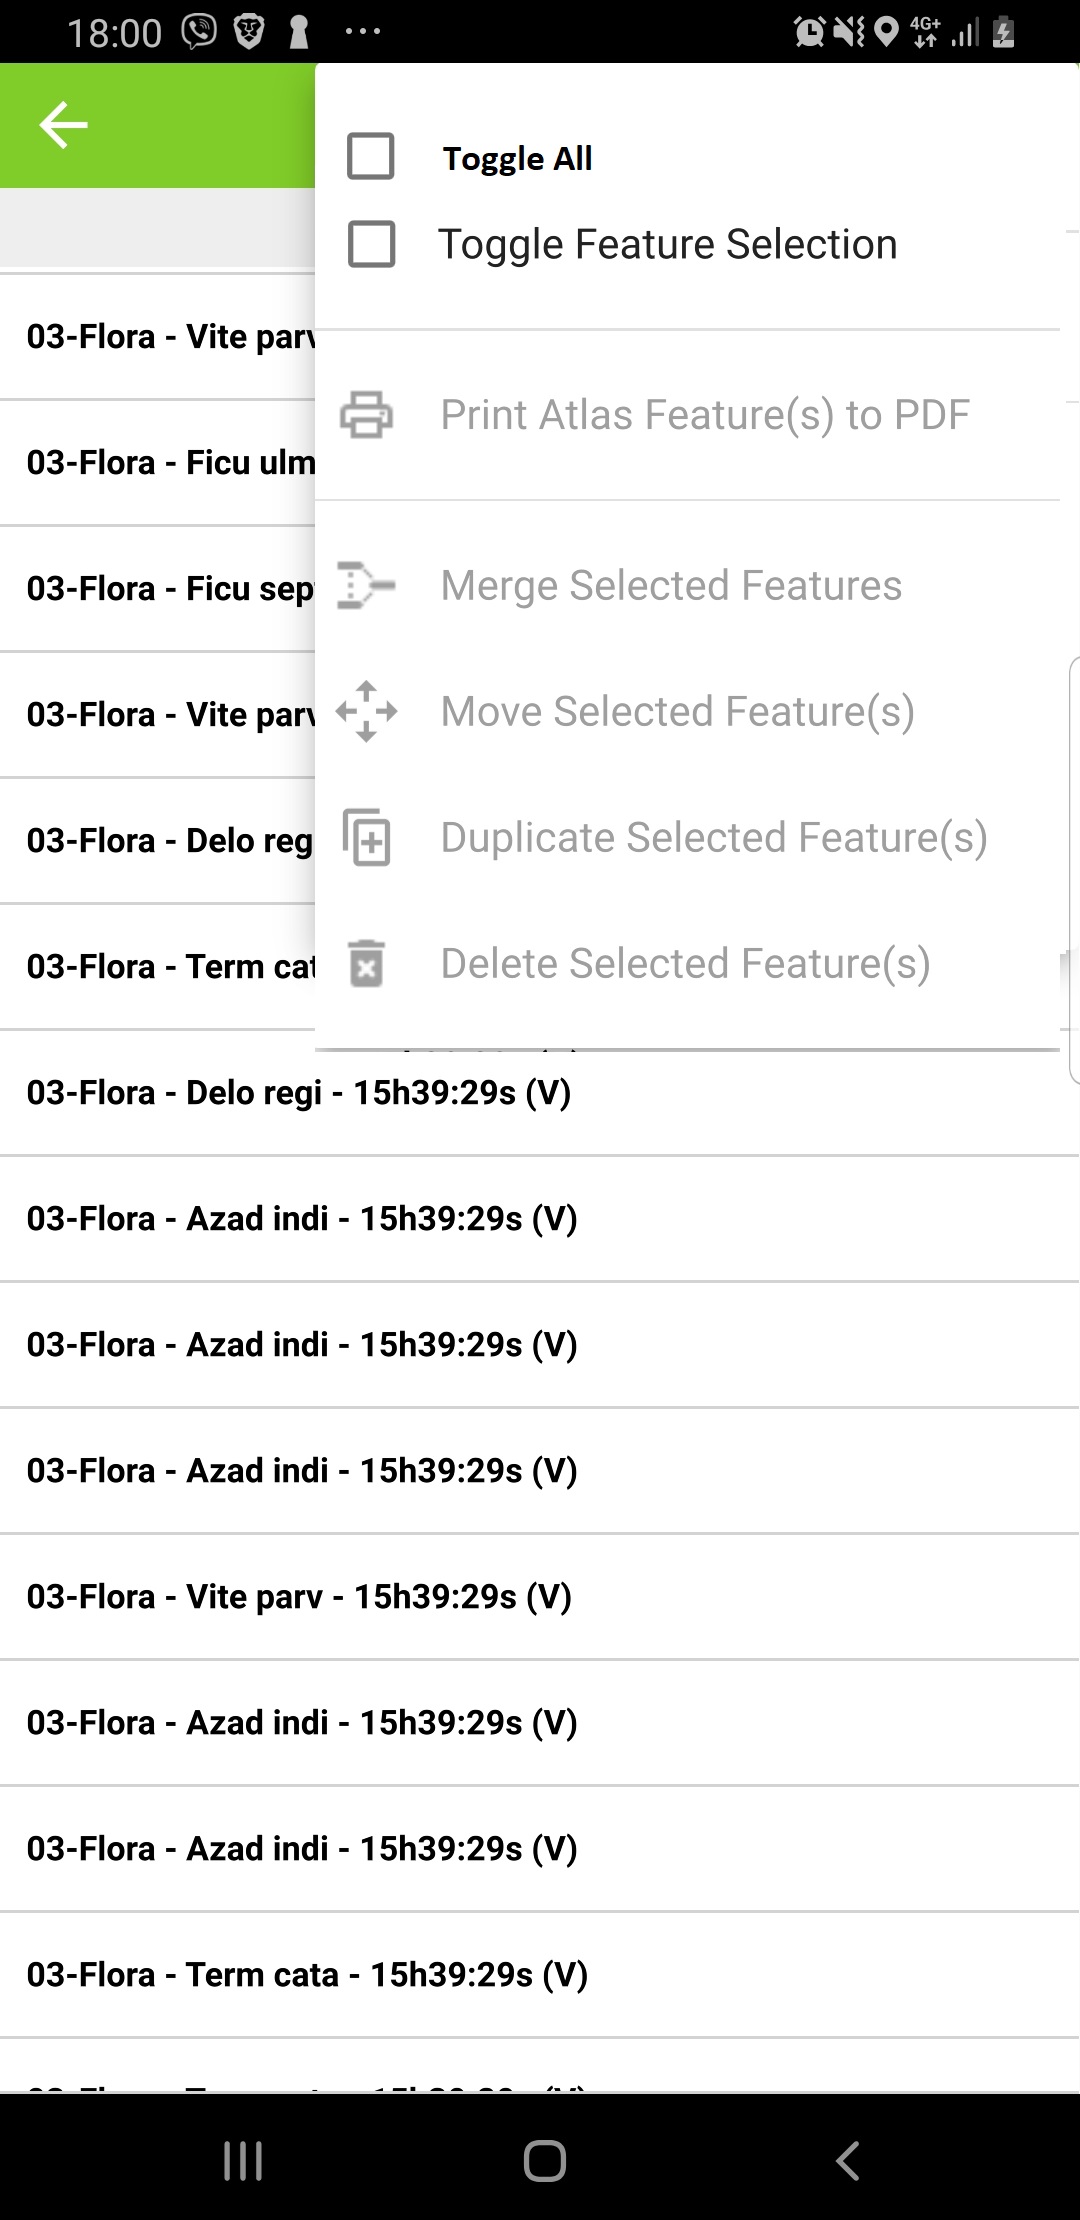Click the move features arrows icon
1080x2220 pixels.
point(366,711)
